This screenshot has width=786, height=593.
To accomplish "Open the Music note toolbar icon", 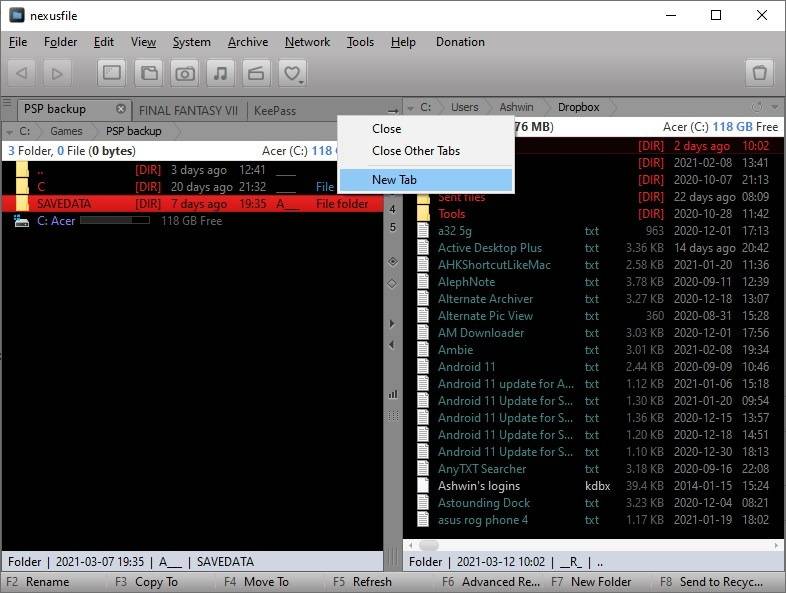I will 221,73.
